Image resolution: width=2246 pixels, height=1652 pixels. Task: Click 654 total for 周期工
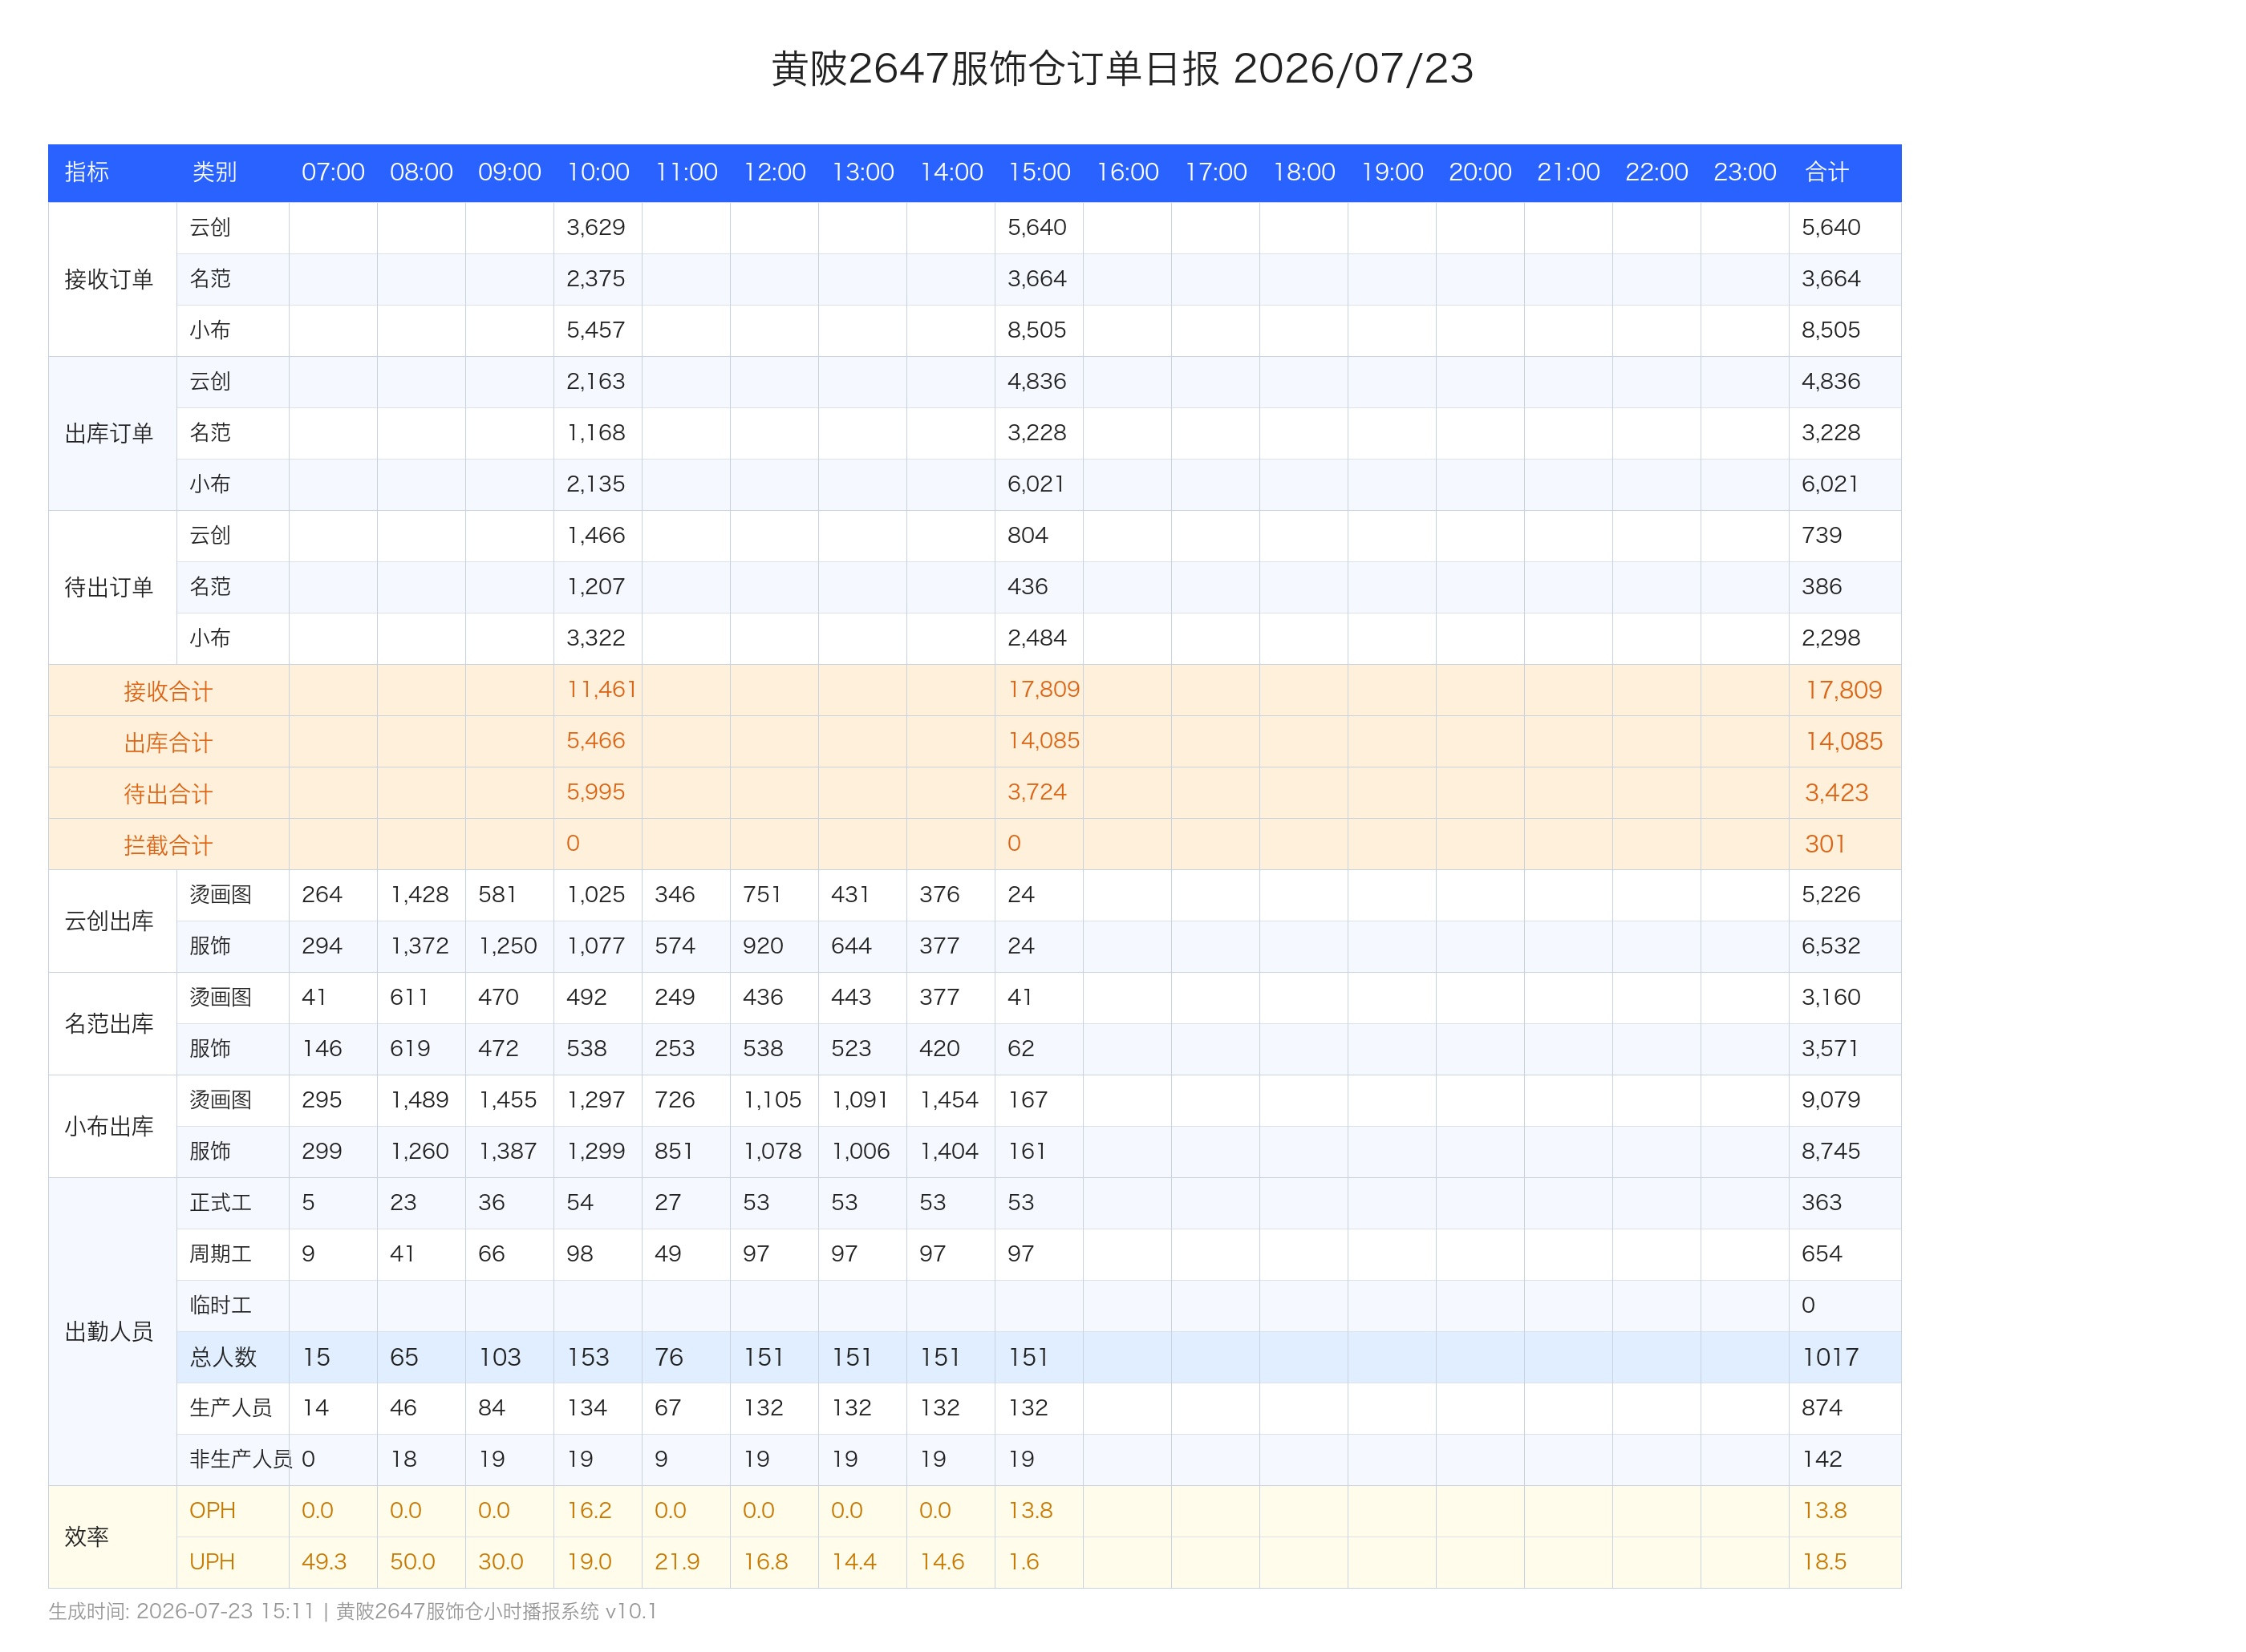[x=1821, y=1254]
